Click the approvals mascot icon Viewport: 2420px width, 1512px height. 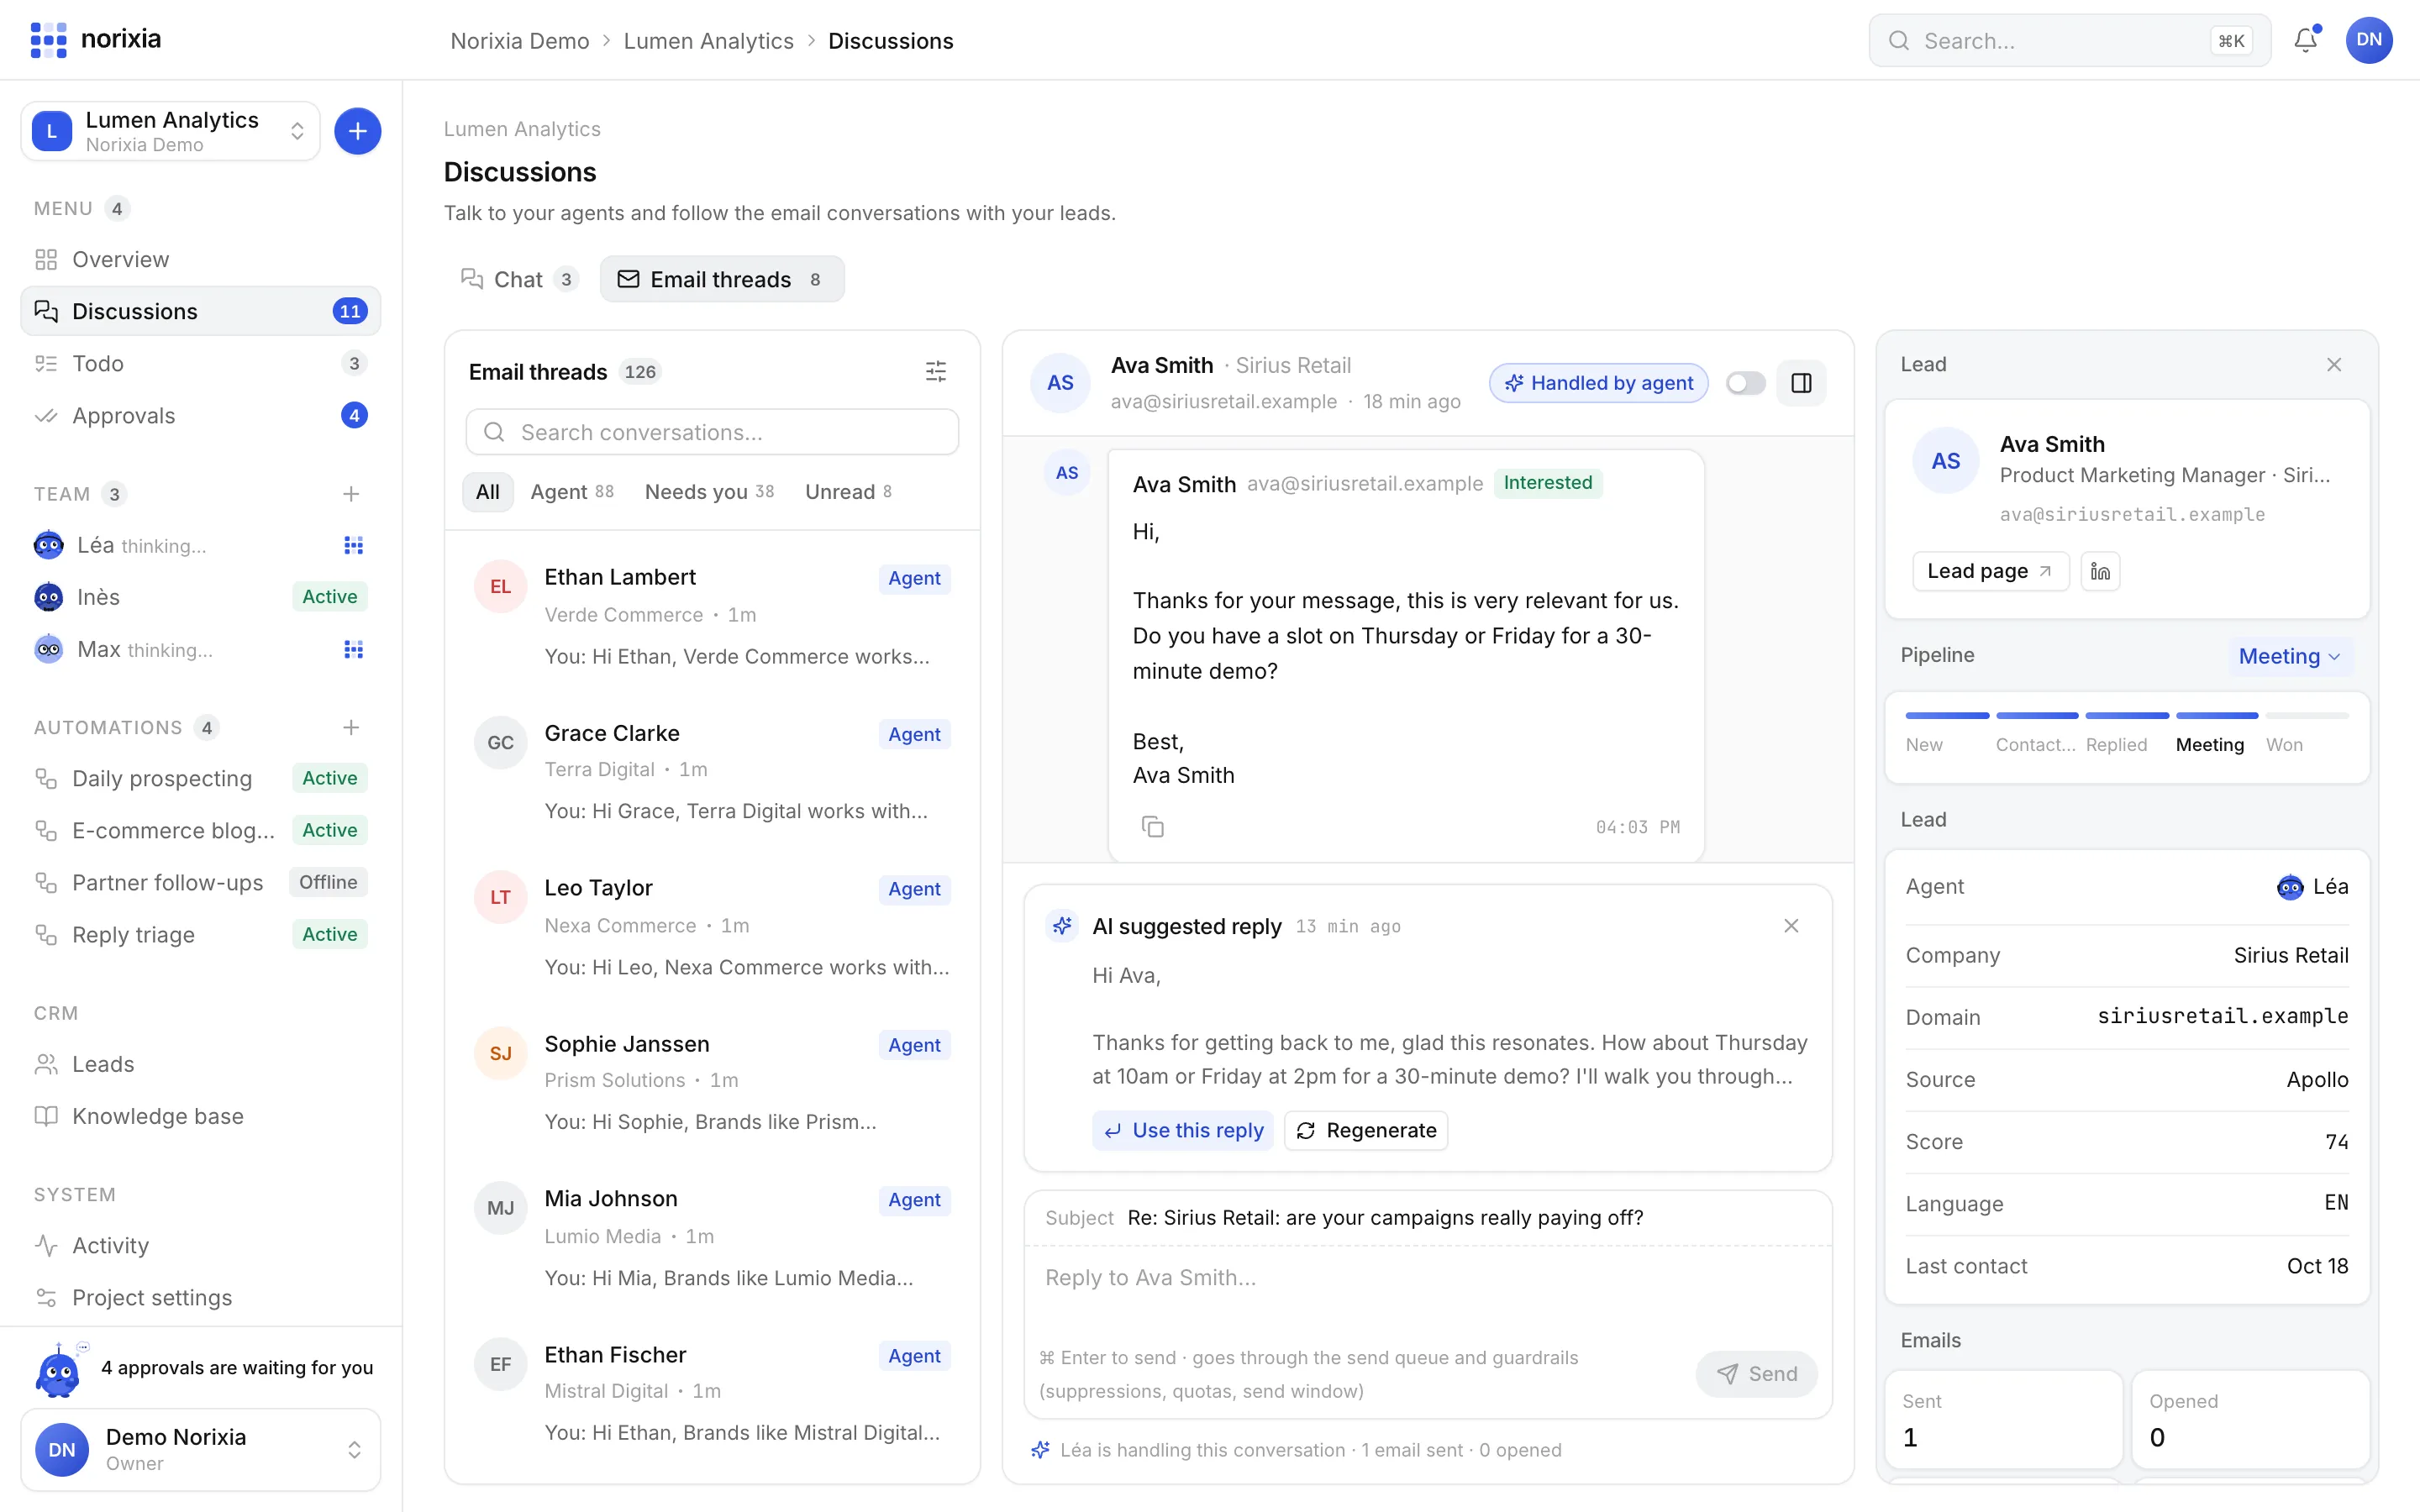coord(59,1370)
